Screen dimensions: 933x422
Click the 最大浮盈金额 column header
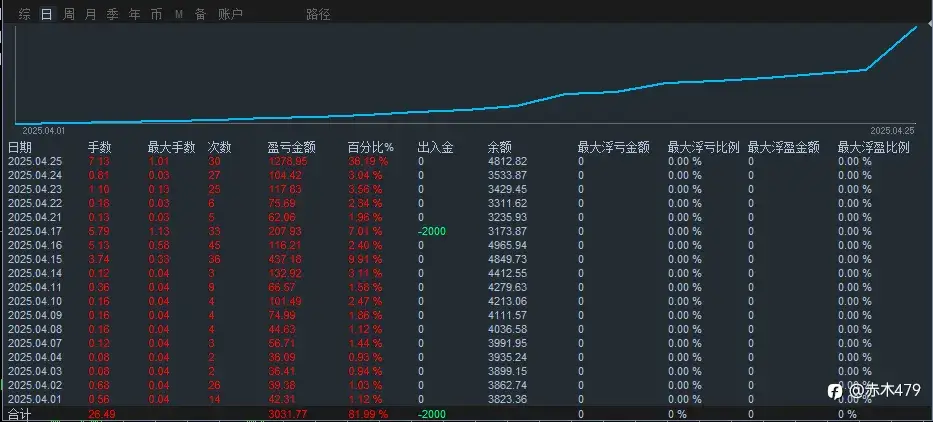coord(784,148)
